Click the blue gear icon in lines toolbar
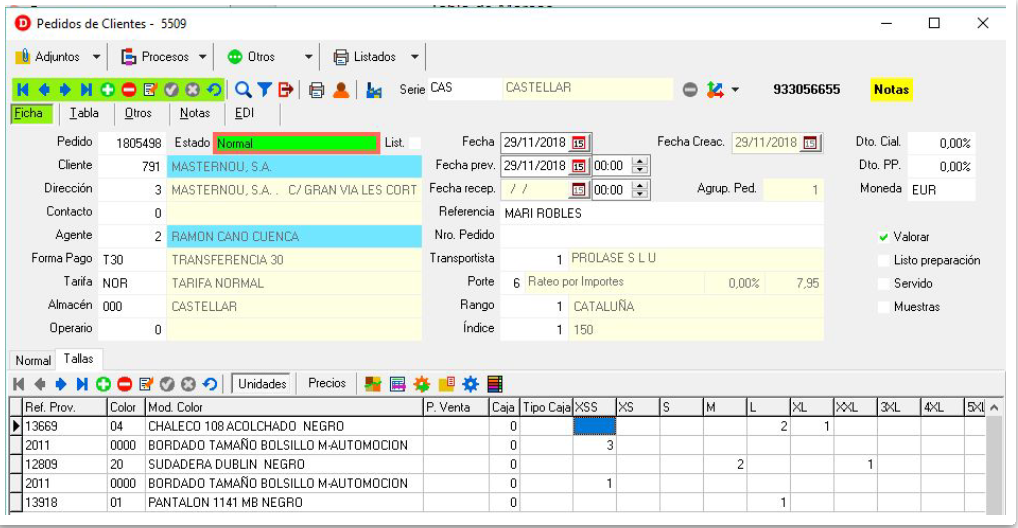This screenshot has width=1018, height=528. point(471,384)
